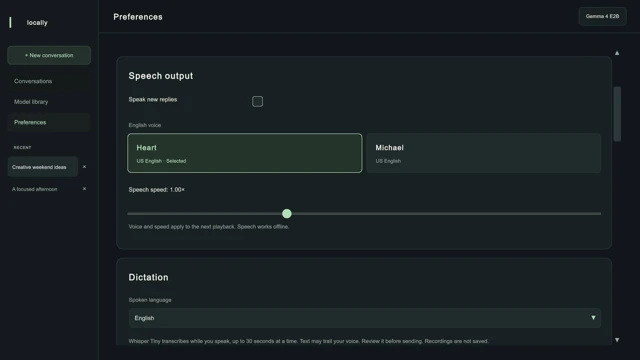Click the scroll up arrow icon
The height and width of the screenshot is (360, 640).
point(617,53)
